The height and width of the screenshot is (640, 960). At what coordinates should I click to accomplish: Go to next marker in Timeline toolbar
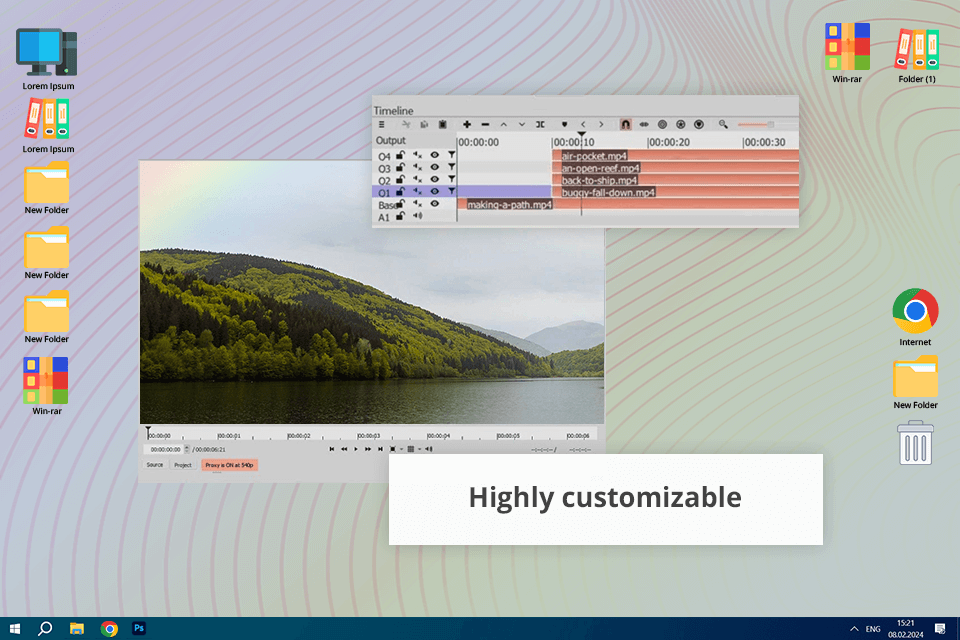click(601, 124)
